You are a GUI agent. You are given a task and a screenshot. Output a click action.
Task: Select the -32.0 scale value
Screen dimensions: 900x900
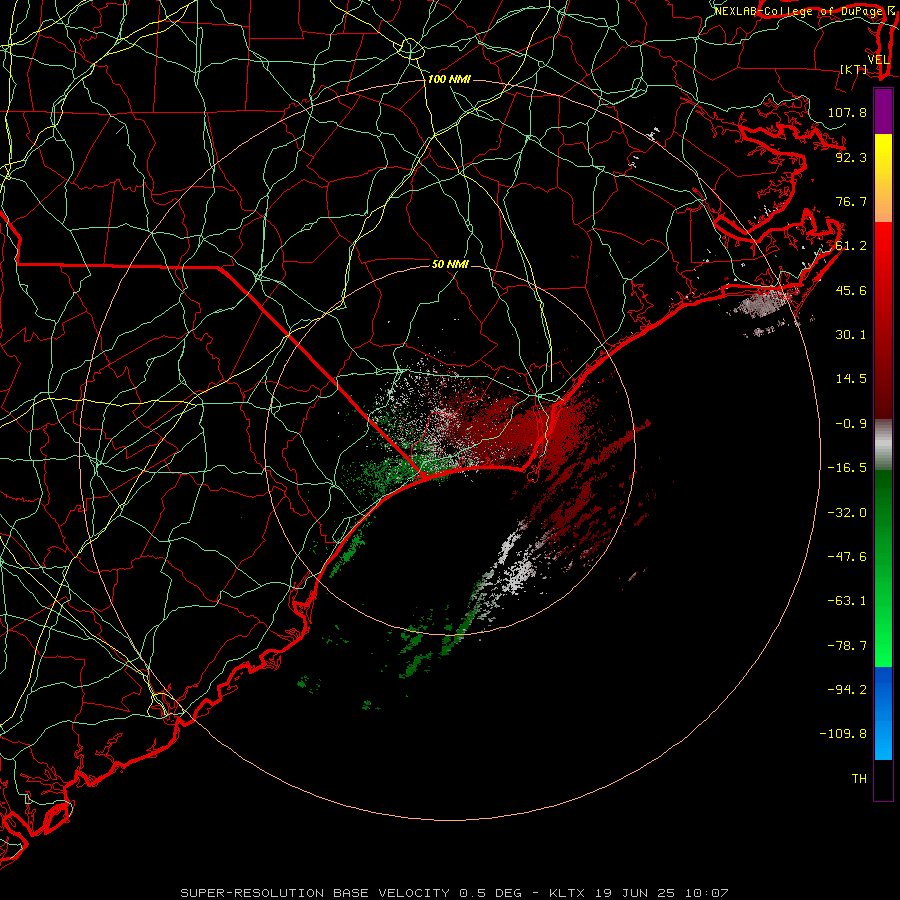click(x=847, y=513)
